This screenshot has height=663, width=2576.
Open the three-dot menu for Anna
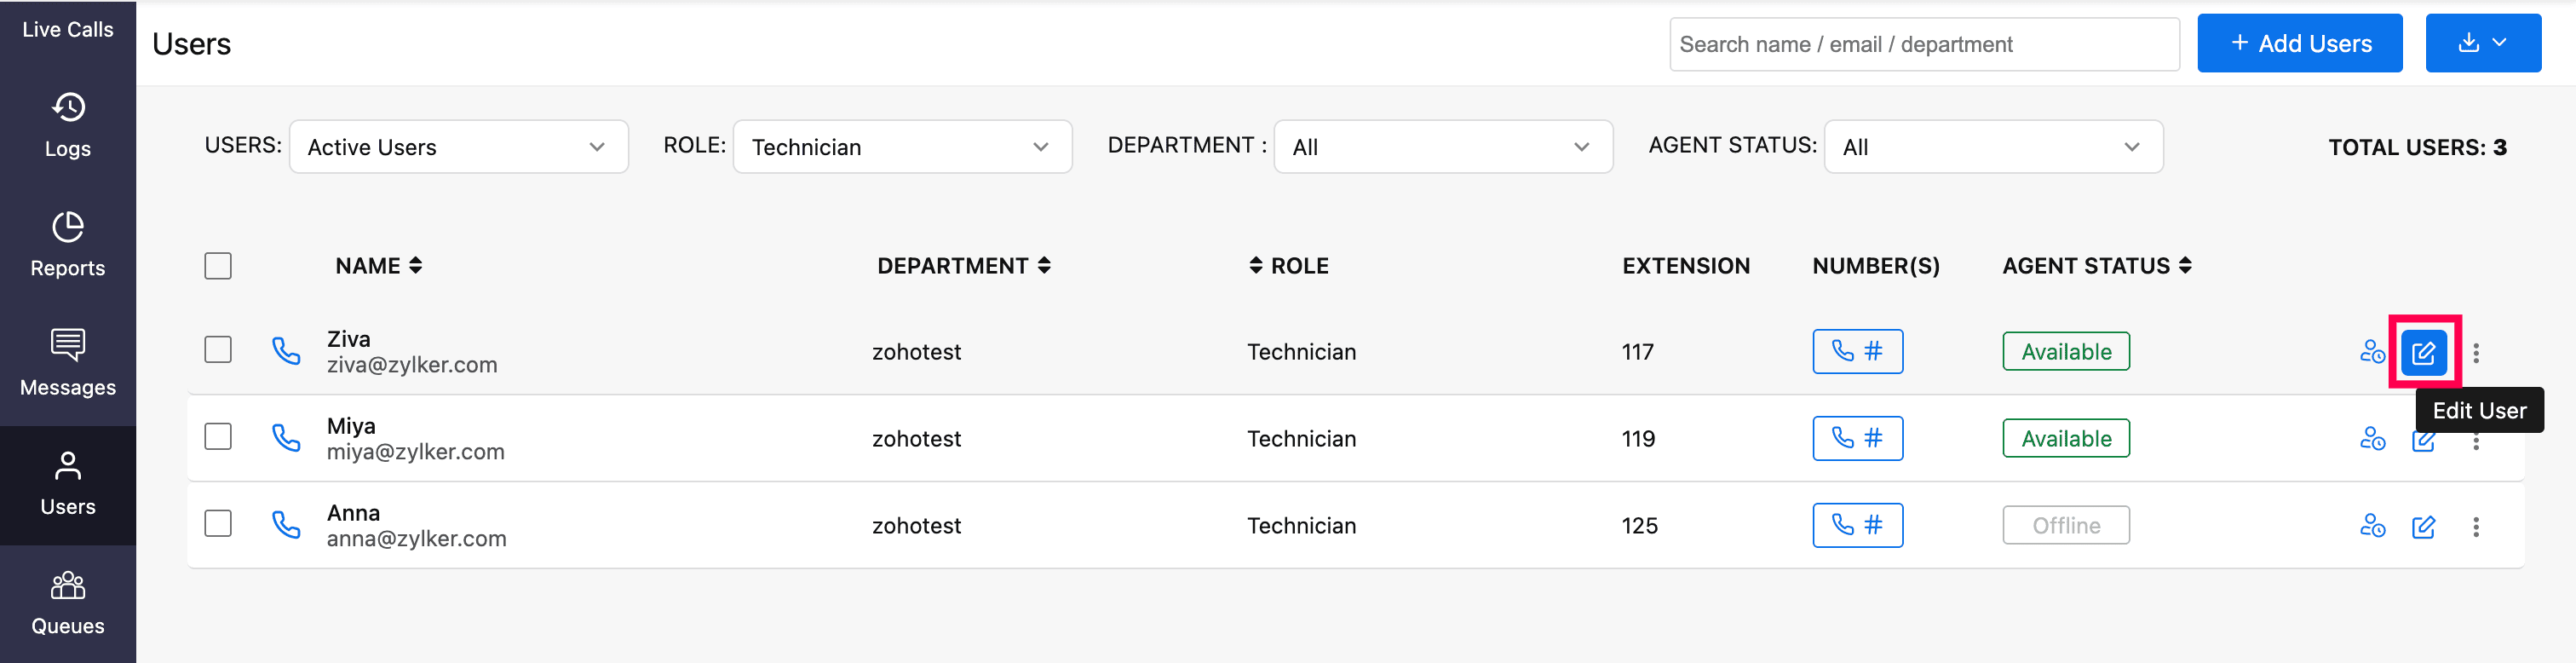pos(2475,526)
